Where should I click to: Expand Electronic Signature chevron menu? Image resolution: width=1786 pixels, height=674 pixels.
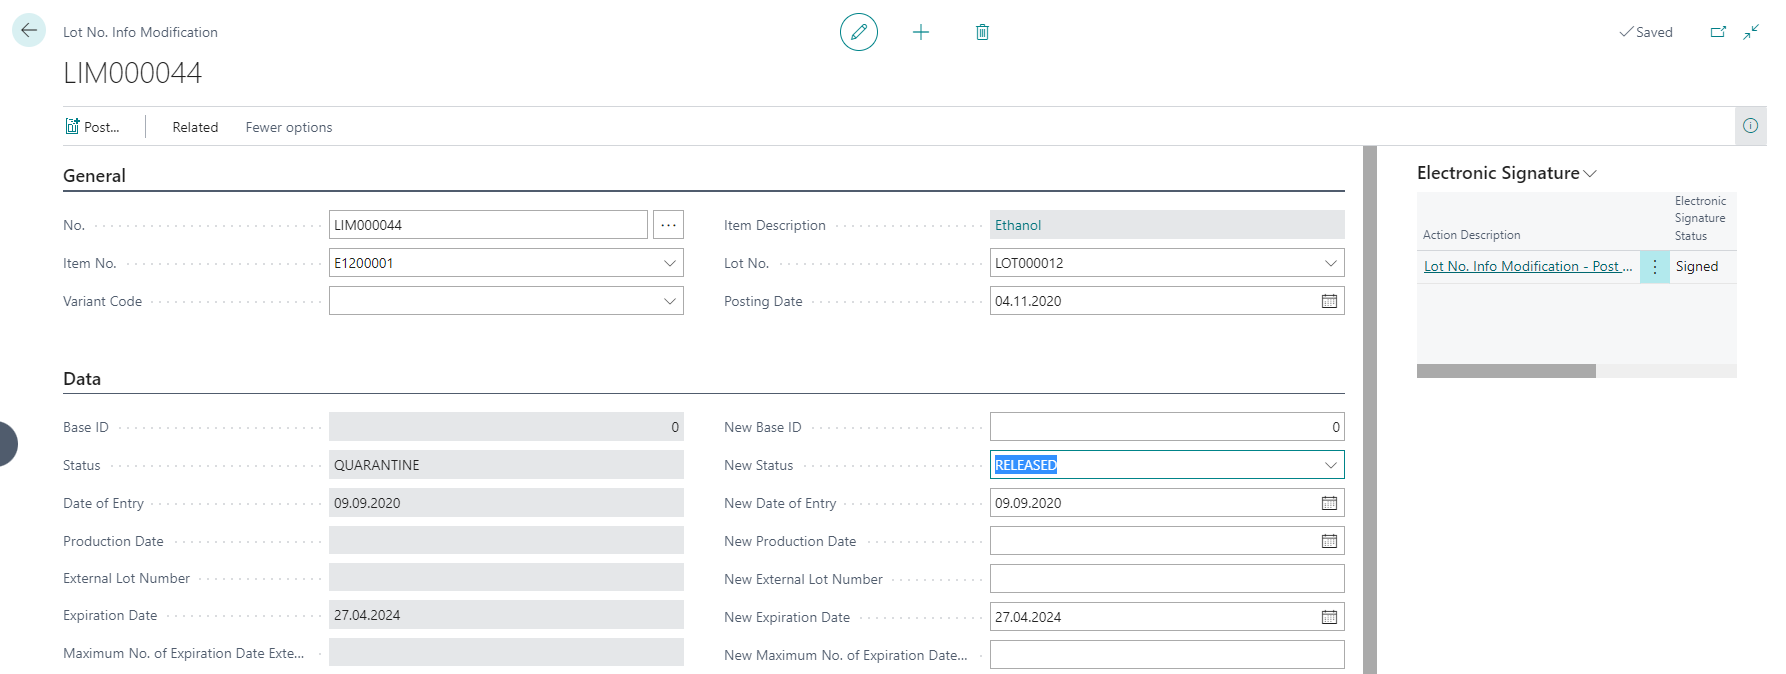coord(1590,174)
